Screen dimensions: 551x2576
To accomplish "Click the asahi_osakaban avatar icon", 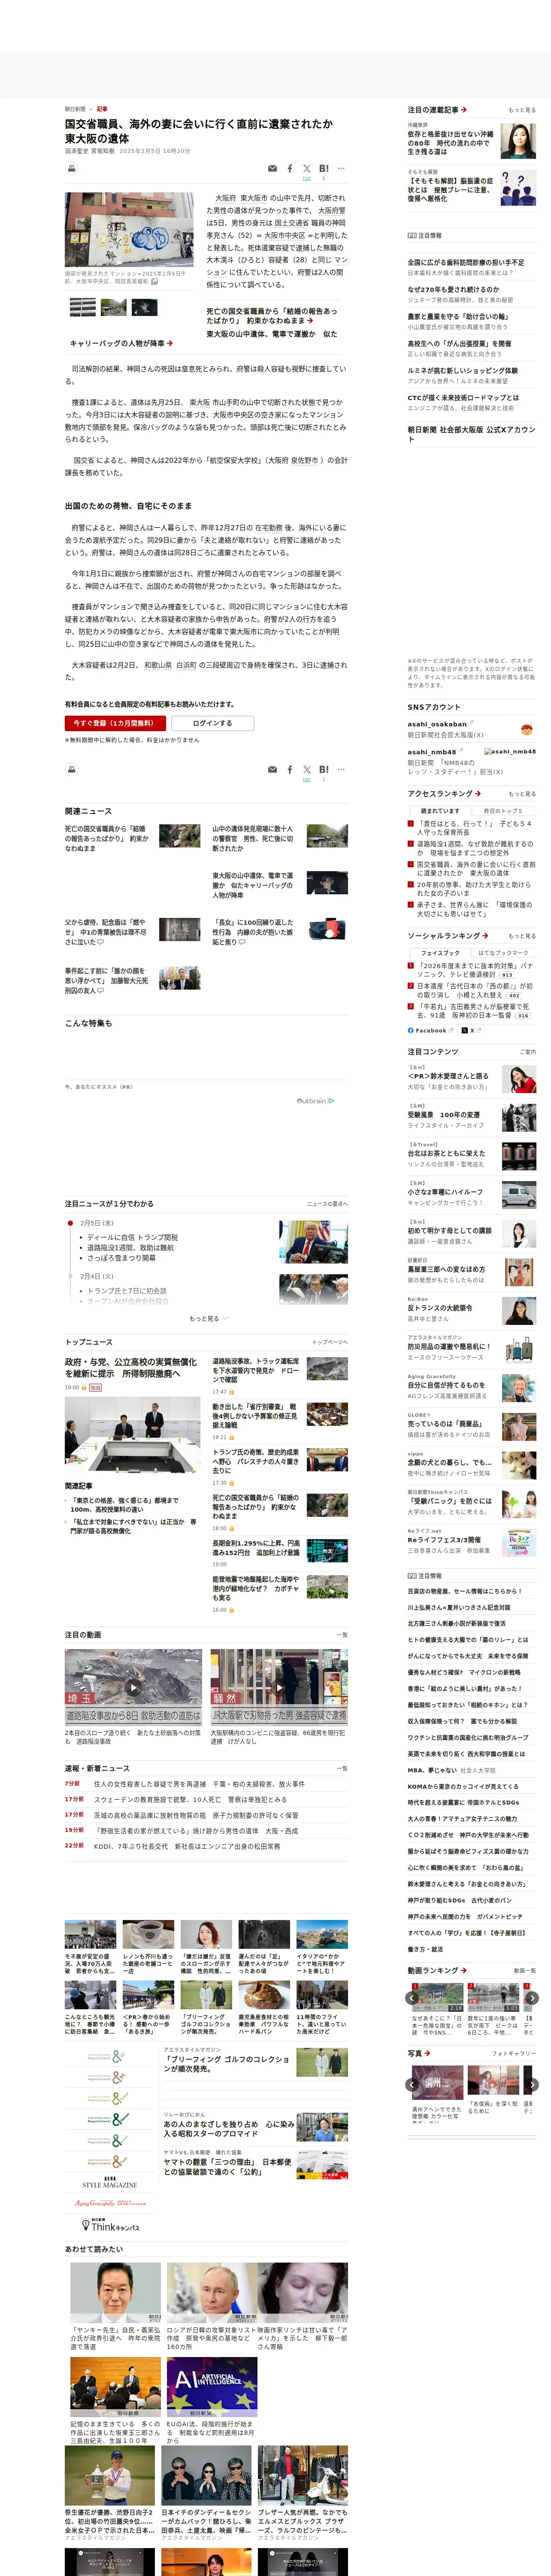I will (x=527, y=729).
